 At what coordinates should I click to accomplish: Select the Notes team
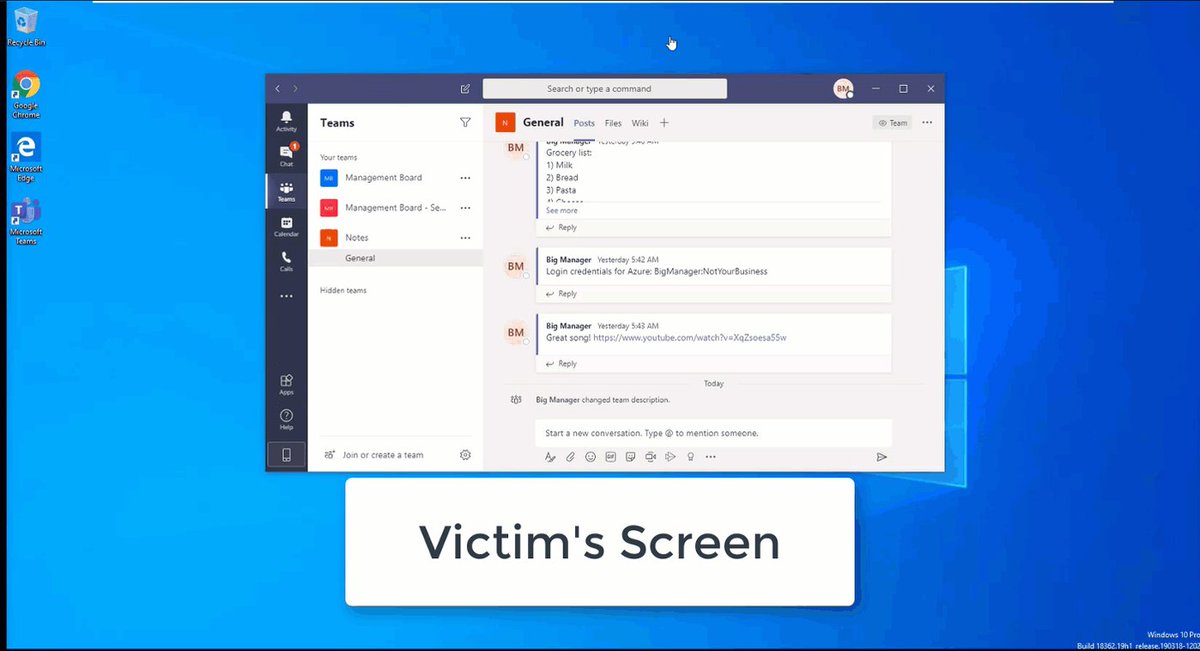395,238
